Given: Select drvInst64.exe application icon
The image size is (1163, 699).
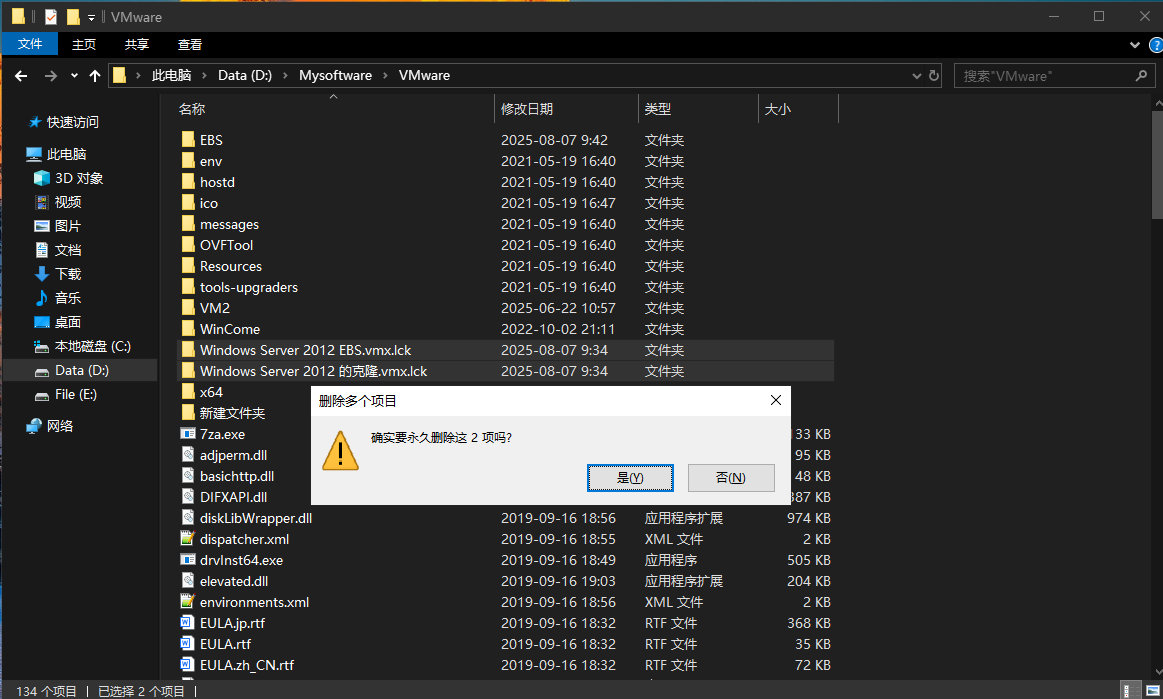Looking at the screenshot, I should 188,560.
